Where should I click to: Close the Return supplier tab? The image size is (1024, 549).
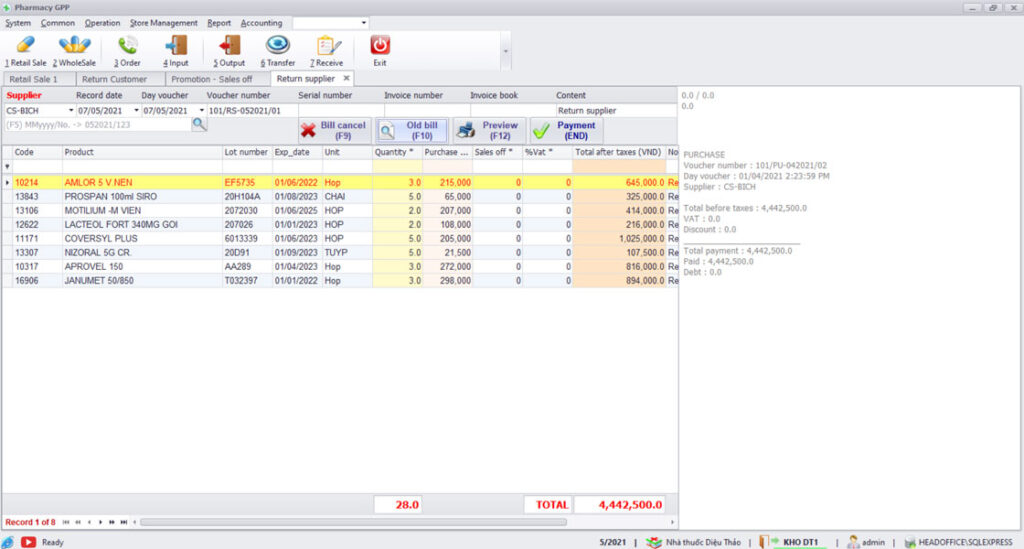click(x=346, y=78)
